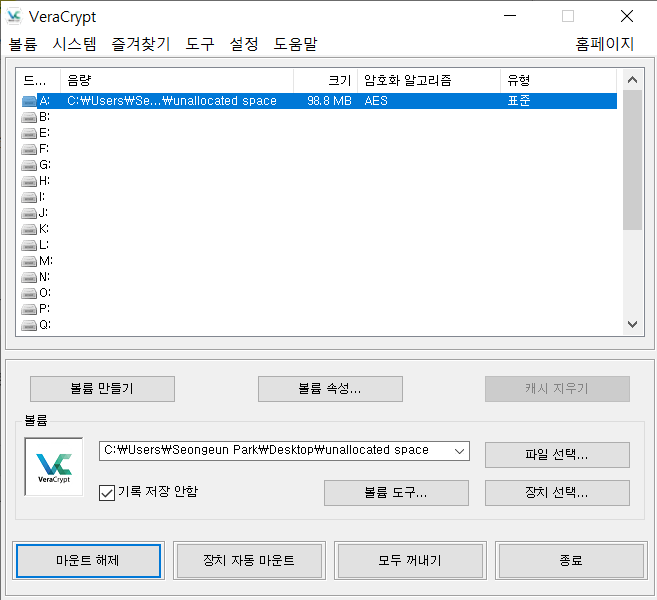Viewport: 657px width, 600px height.
Task: Select the K: drive slot icon
Action: tap(29, 229)
